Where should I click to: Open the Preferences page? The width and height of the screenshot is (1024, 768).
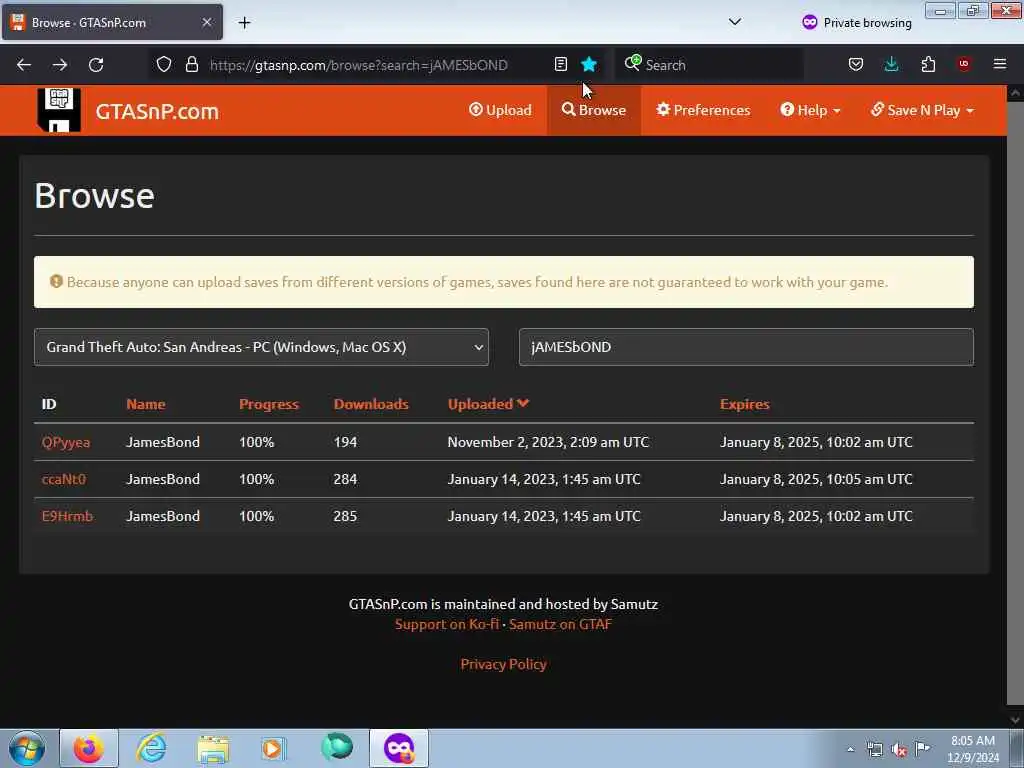(x=703, y=110)
